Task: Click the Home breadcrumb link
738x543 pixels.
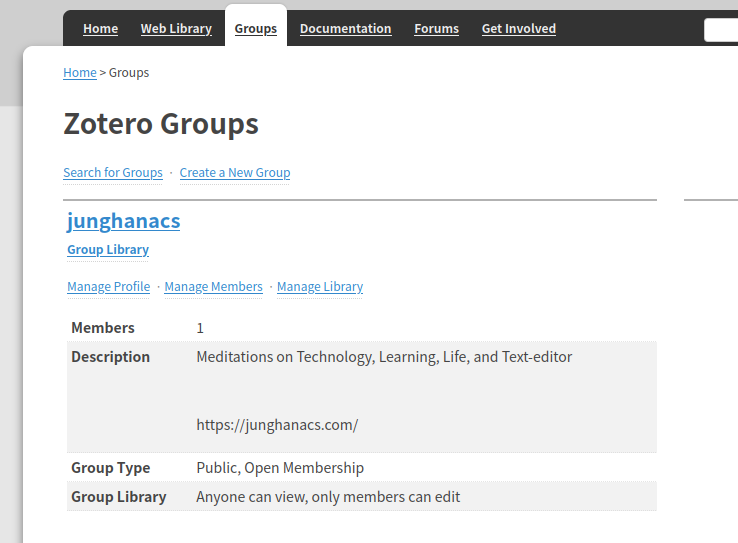Action: coord(80,73)
